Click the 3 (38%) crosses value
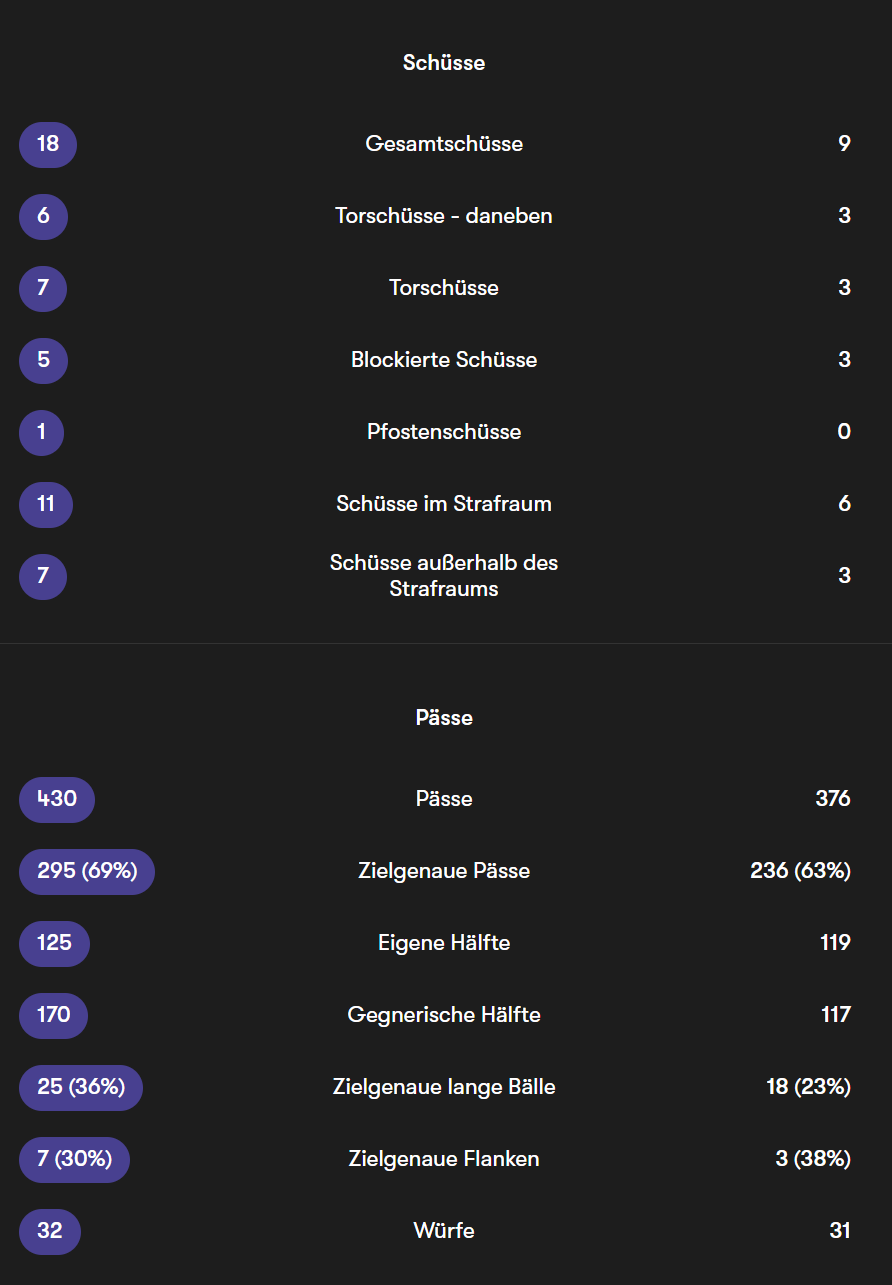The width and height of the screenshot is (892, 1285). (813, 1159)
